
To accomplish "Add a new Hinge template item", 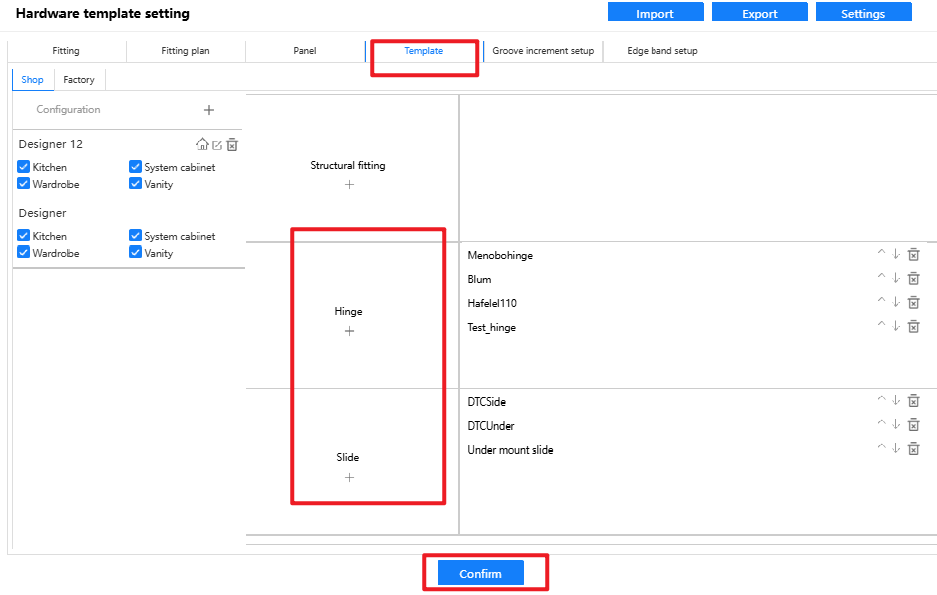I will 349,331.
